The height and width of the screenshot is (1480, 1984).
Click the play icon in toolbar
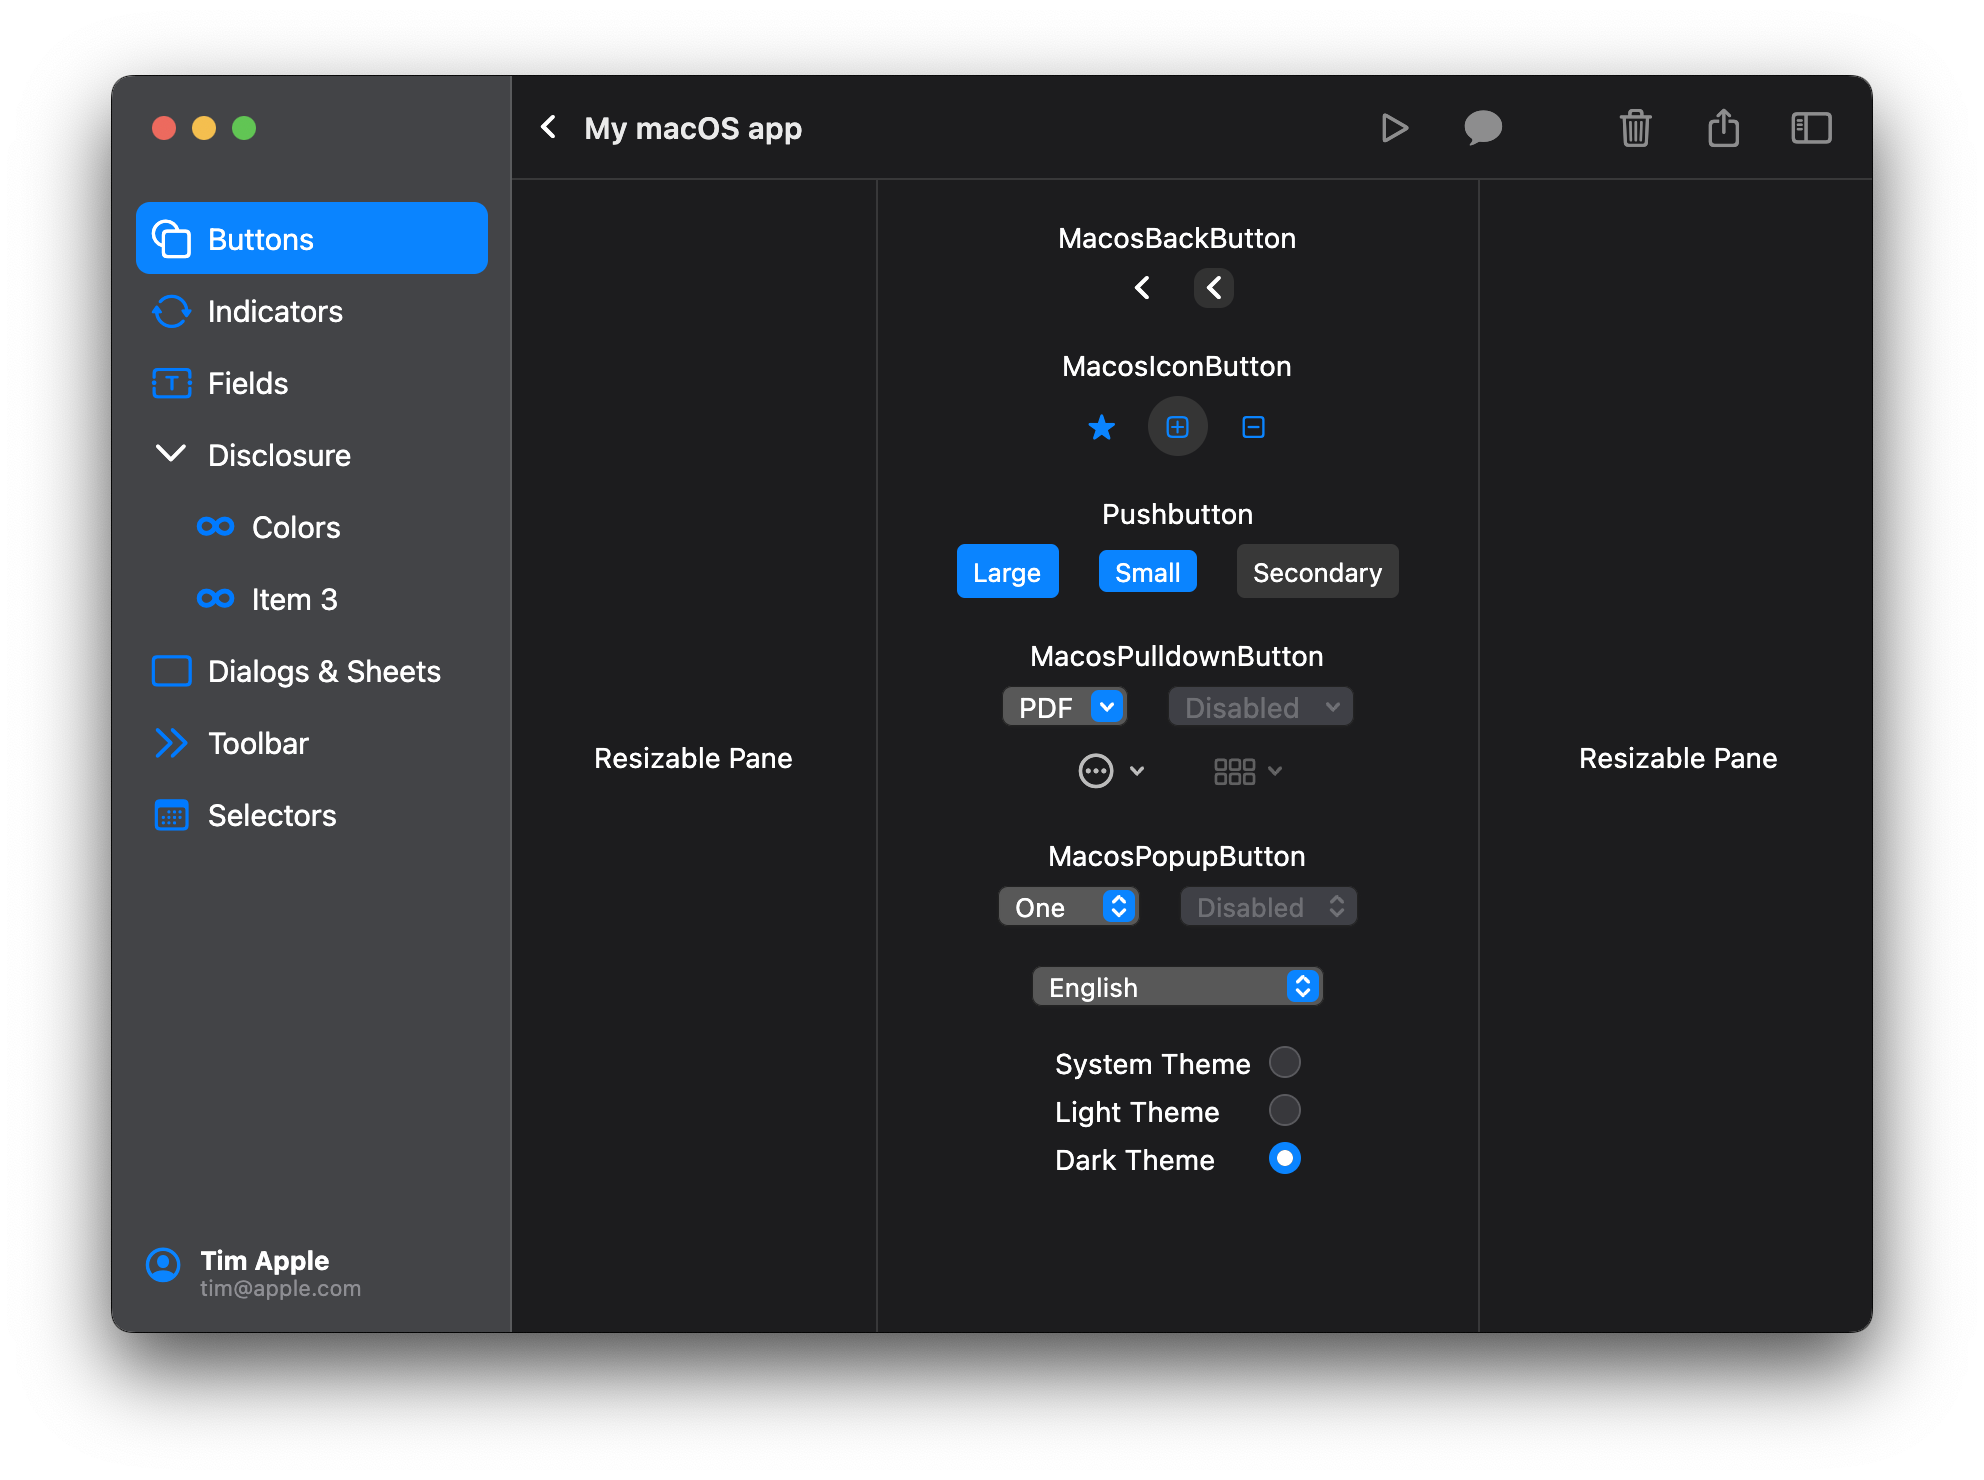coord(1394,128)
